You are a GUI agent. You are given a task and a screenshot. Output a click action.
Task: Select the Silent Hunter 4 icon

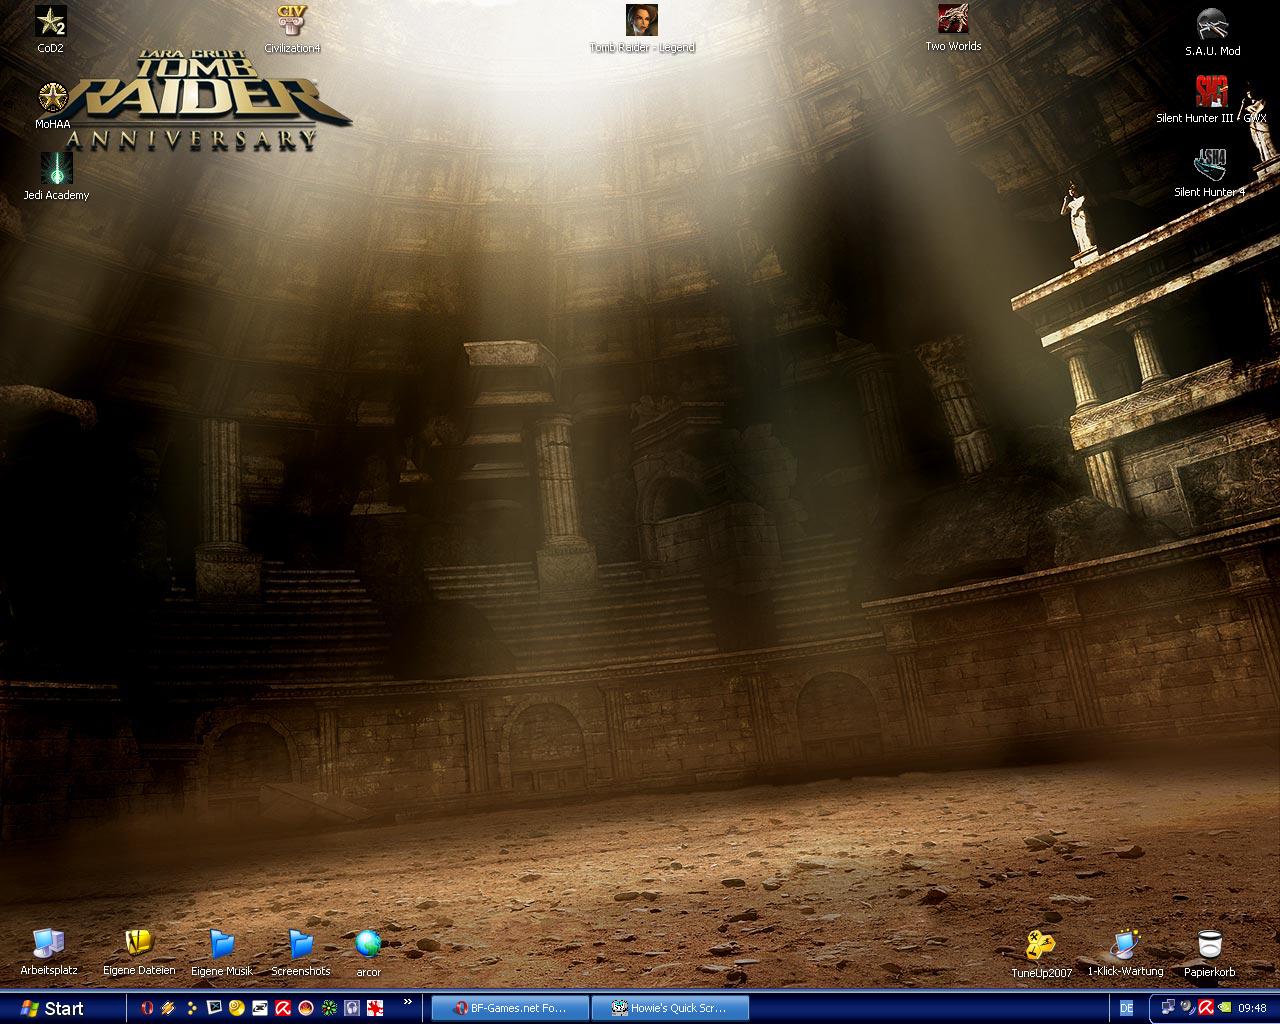click(x=1209, y=173)
